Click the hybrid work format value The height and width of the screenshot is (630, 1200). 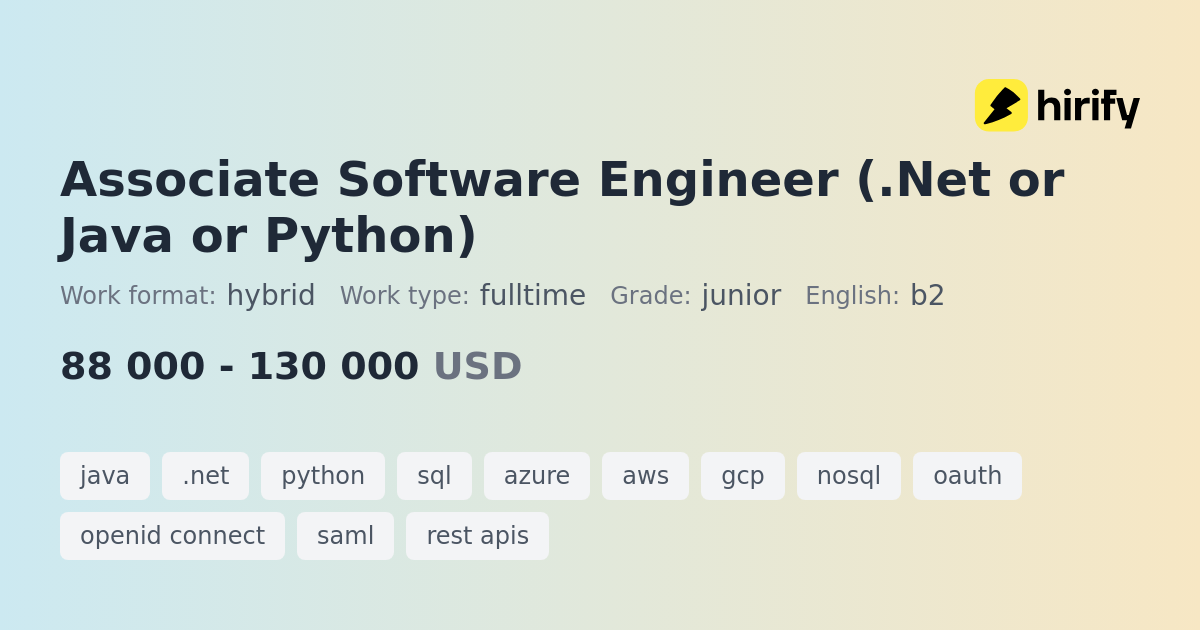[271, 296]
